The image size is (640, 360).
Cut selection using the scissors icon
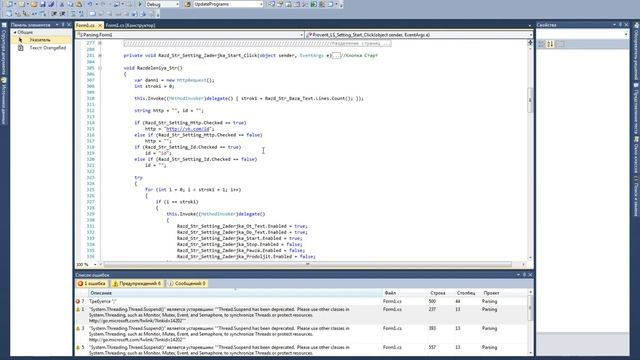pos(62,4)
